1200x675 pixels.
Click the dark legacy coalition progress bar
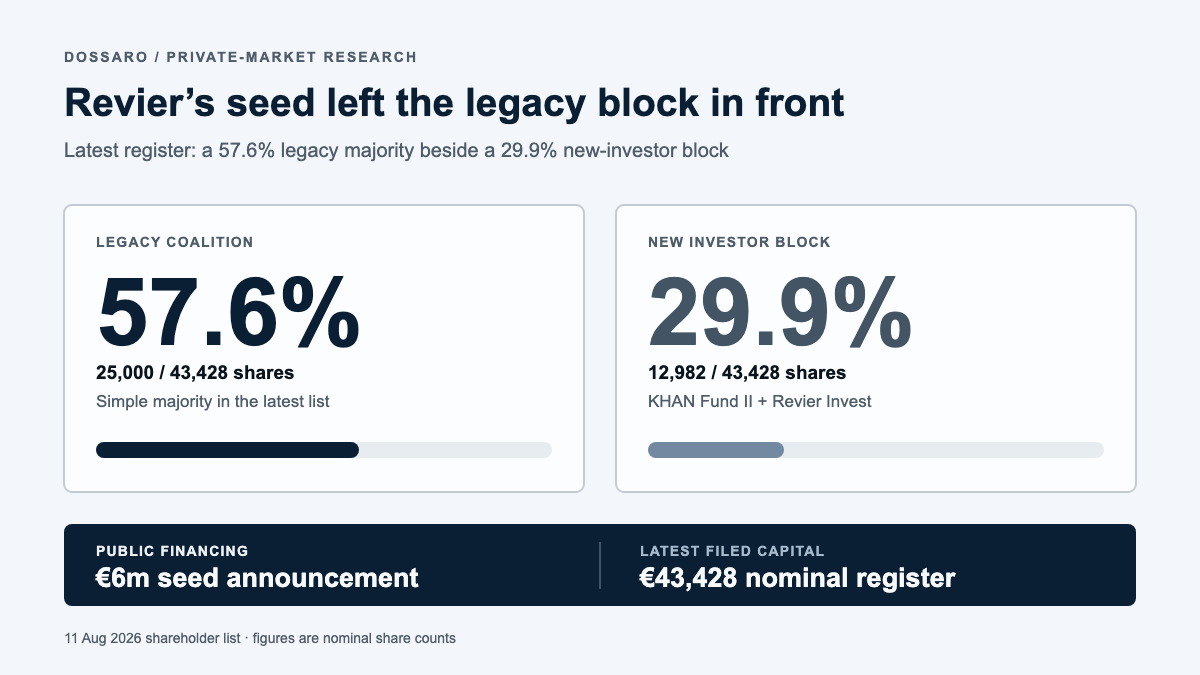[227, 450]
